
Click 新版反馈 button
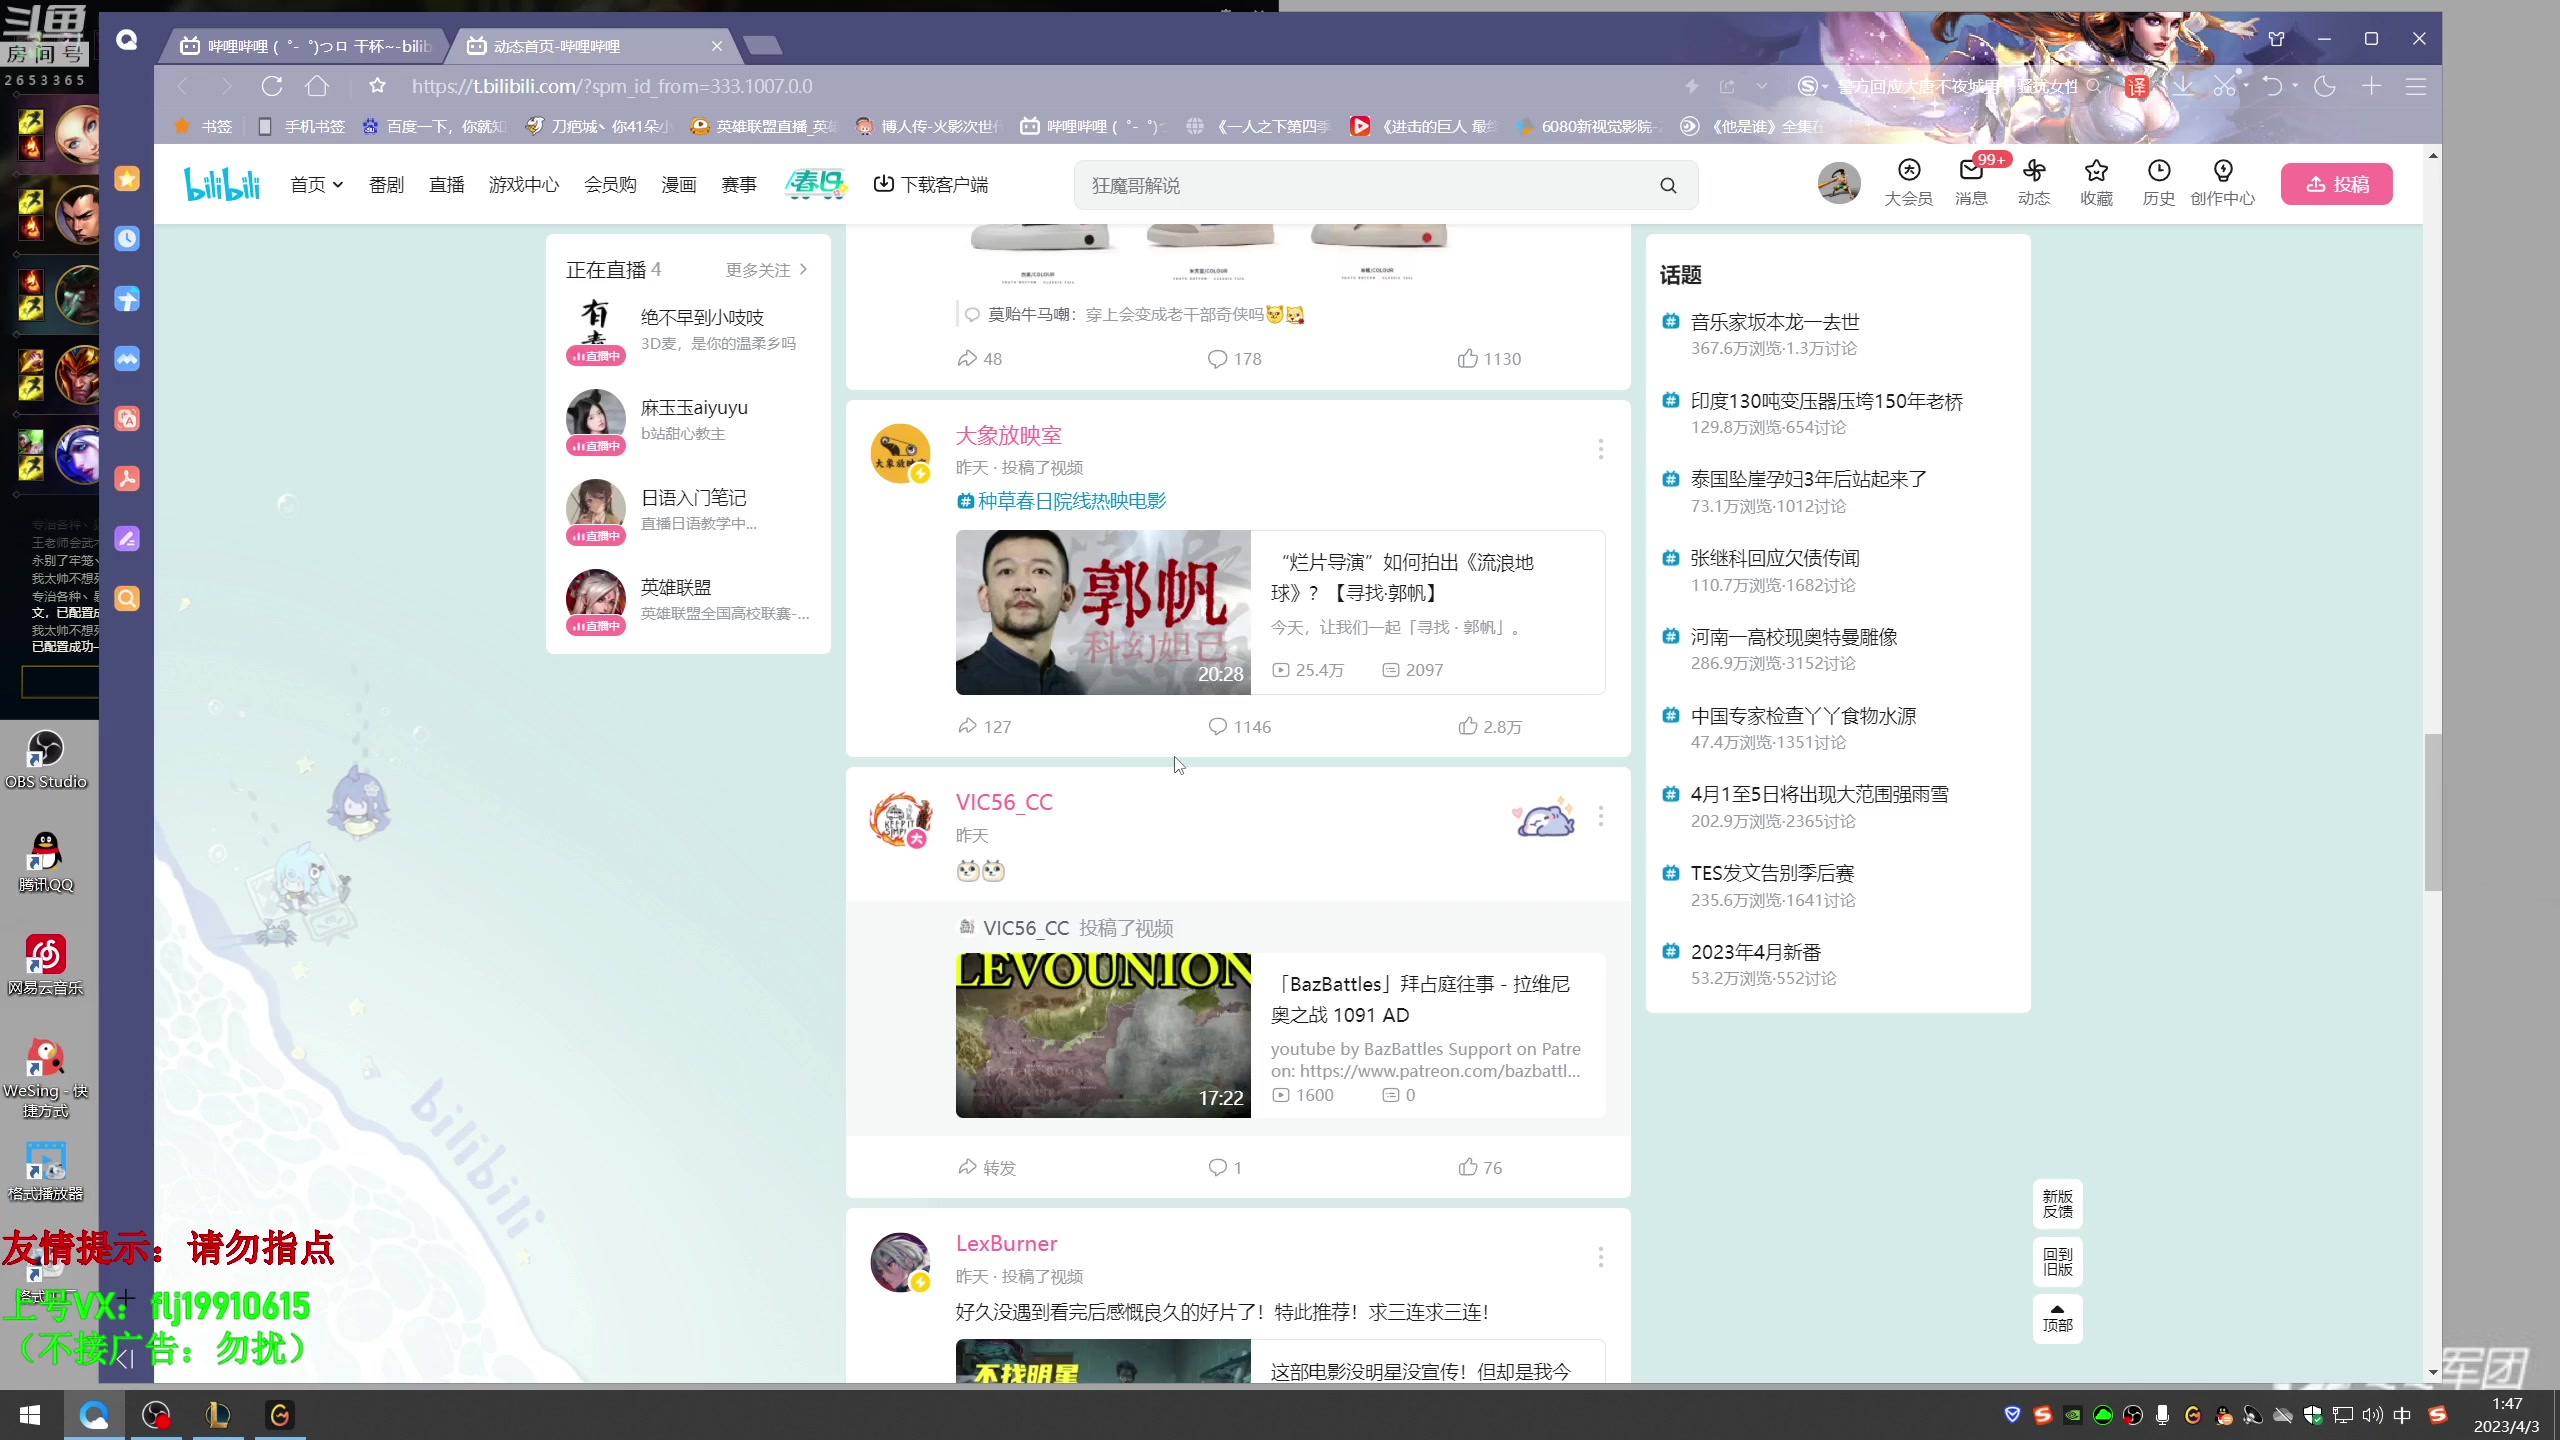coord(2057,1203)
